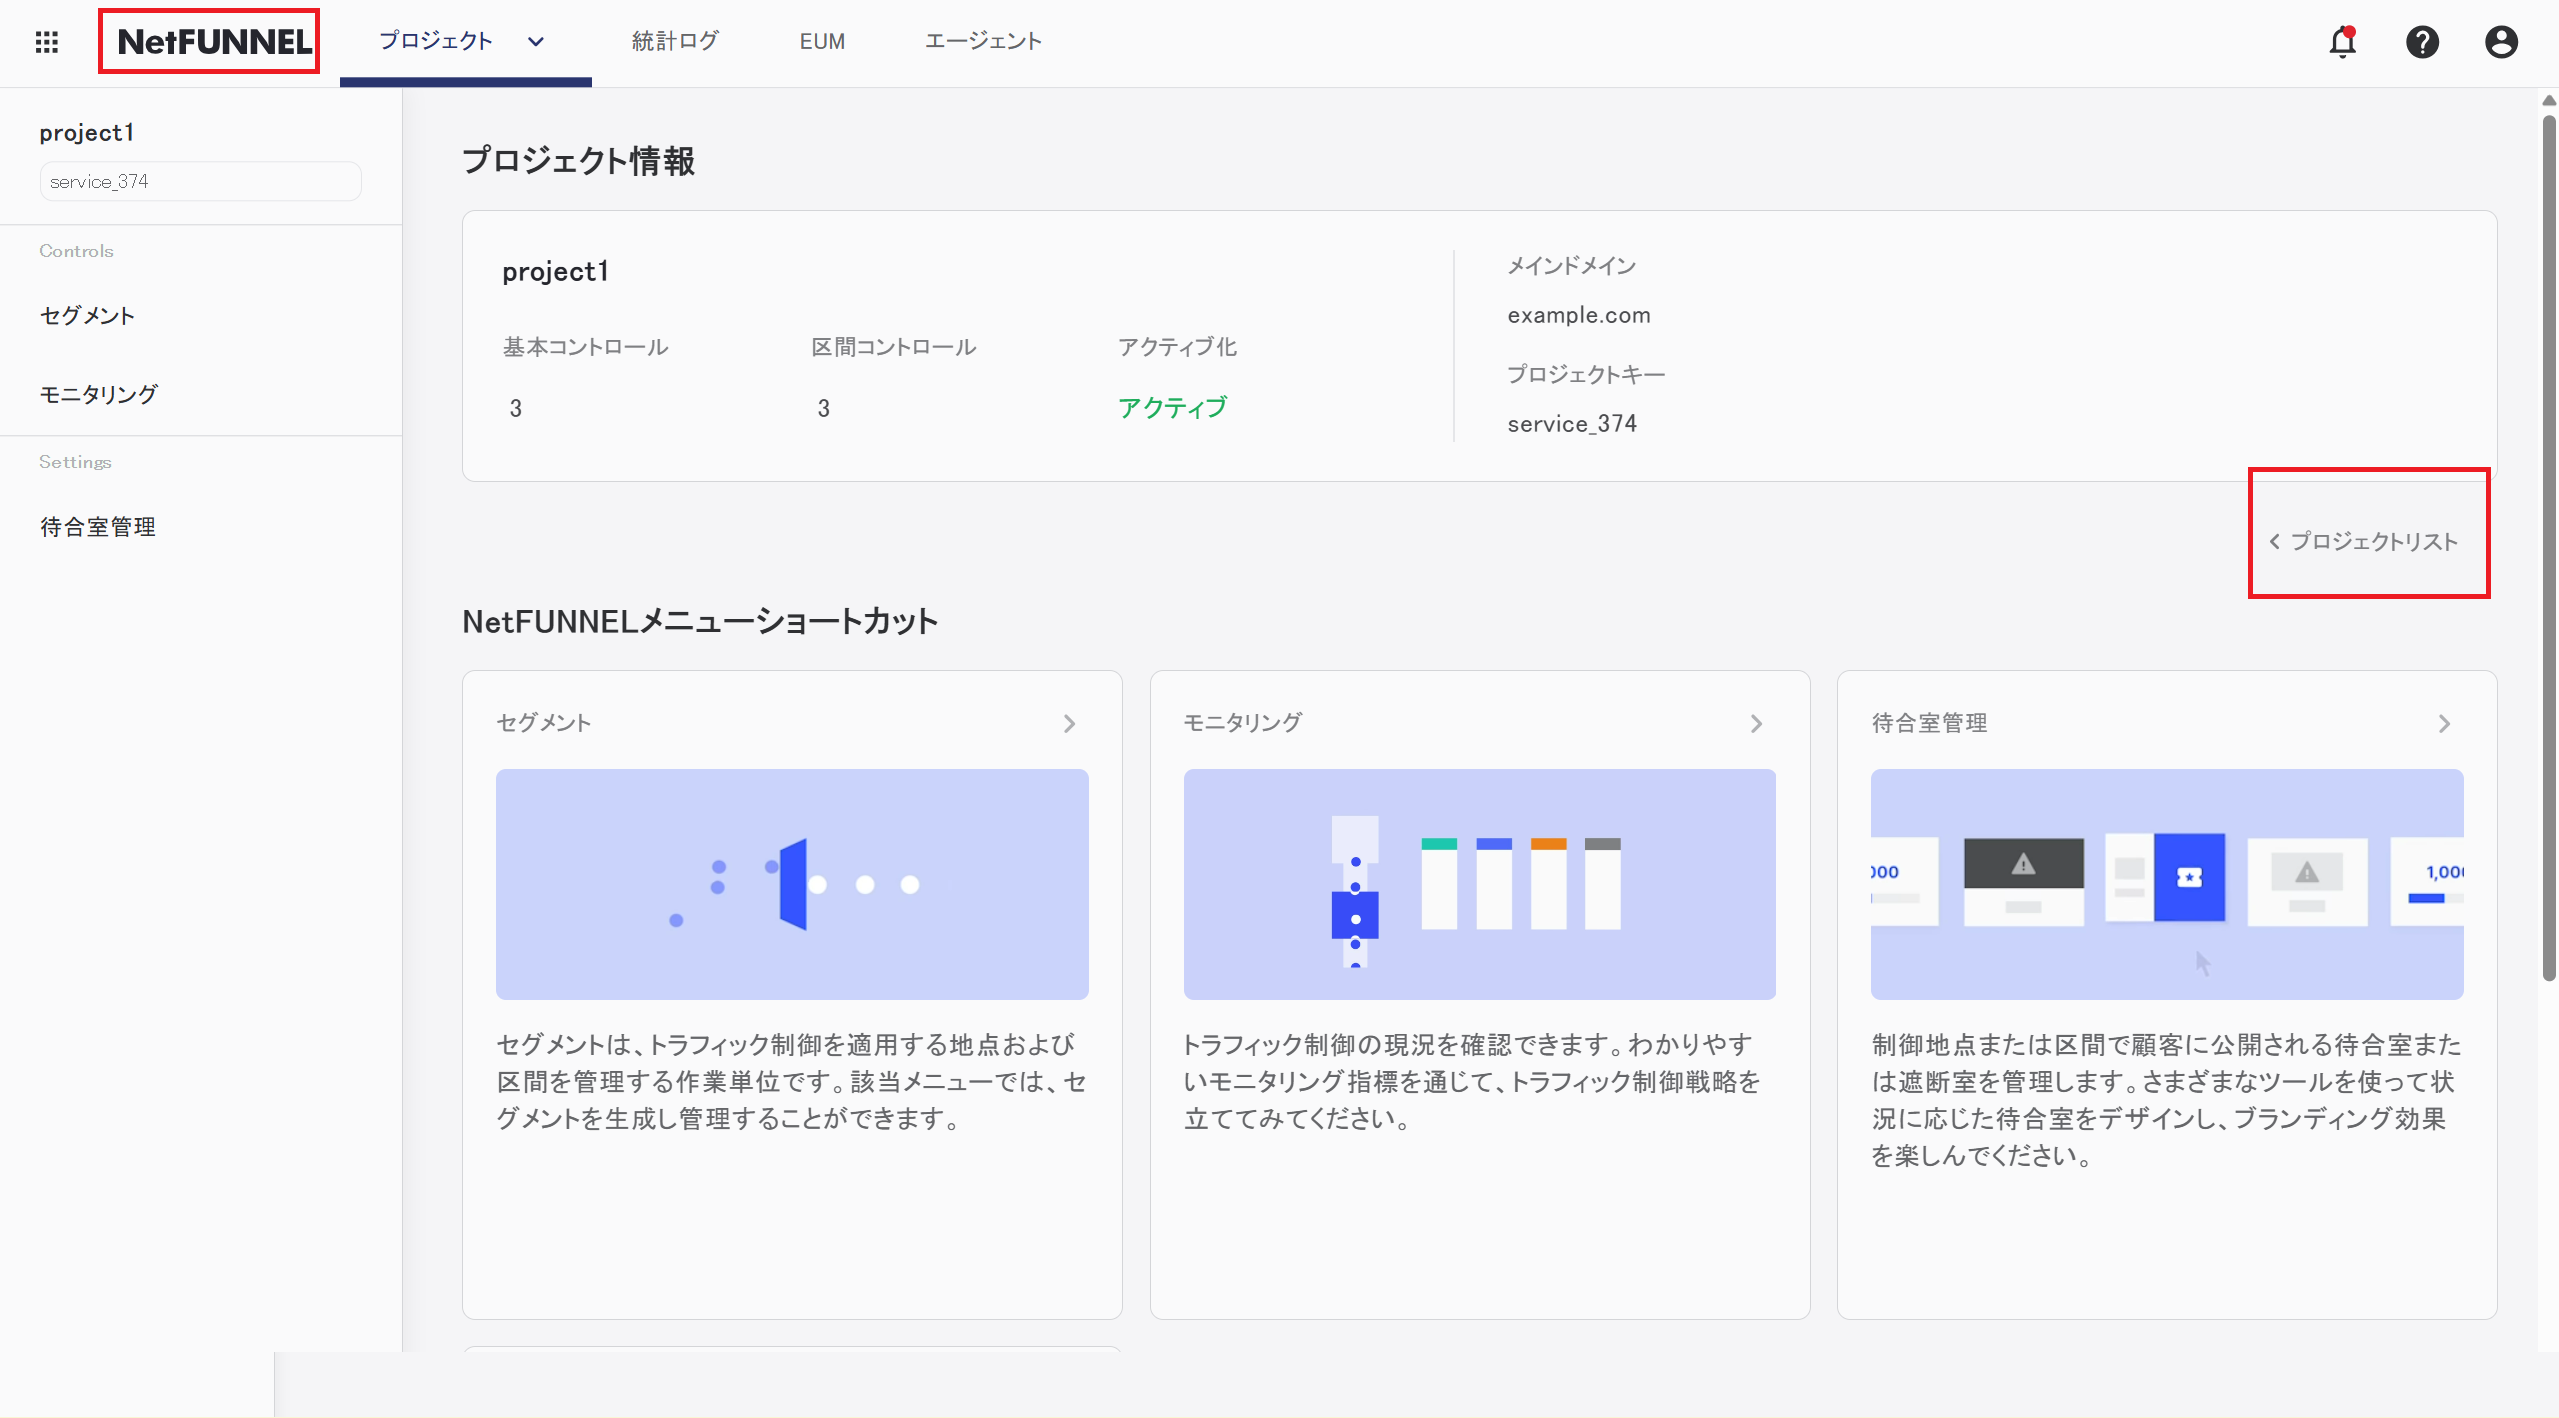The width and height of the screenshot is (2559, 1418).
Task: Click the back chevron next to プロジェクトリスト
Action: coord(2277,541)
